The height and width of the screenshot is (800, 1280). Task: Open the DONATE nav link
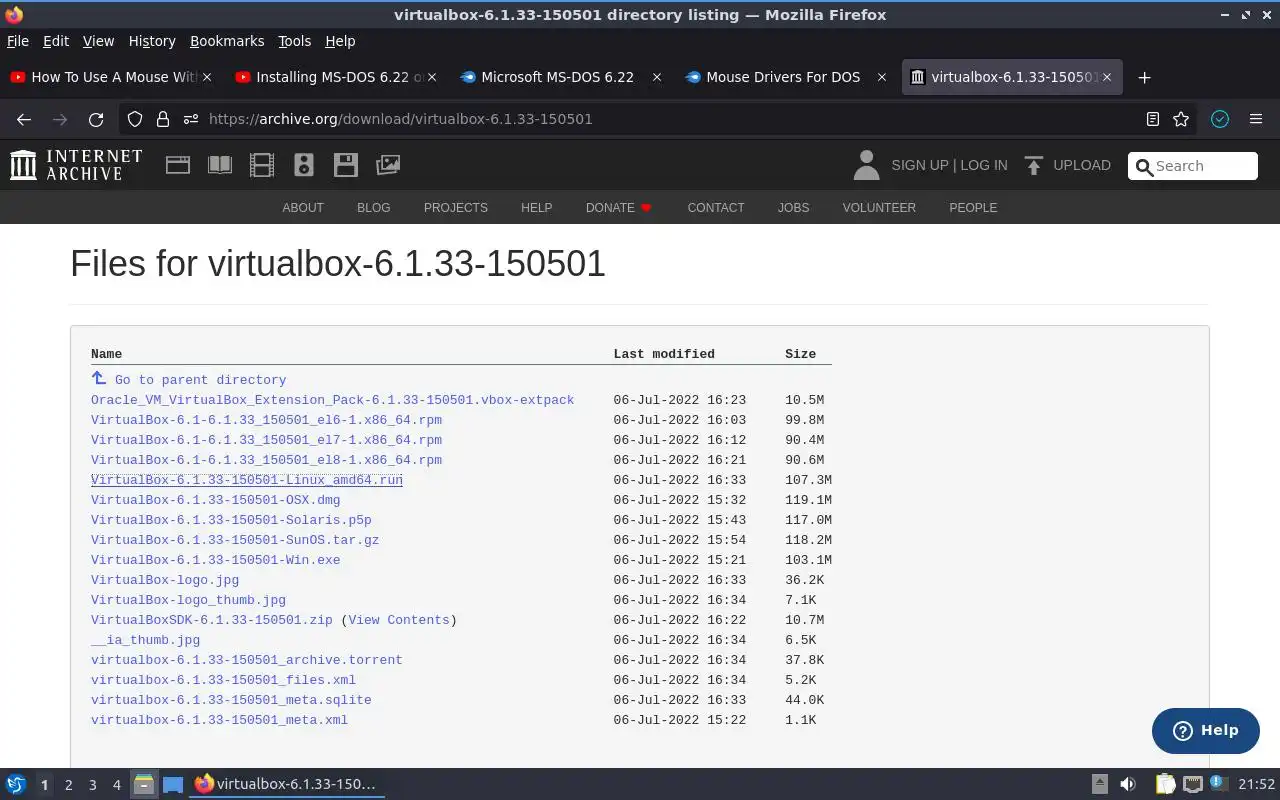pyautogui.click(x=618, y=208)
